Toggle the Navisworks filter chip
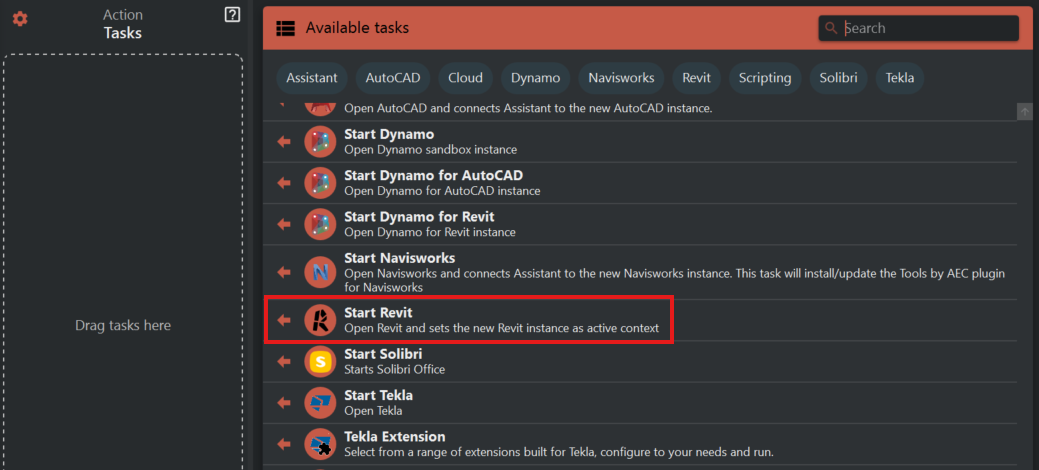The height and width of the screenshot is (470, 1039). 621,78
